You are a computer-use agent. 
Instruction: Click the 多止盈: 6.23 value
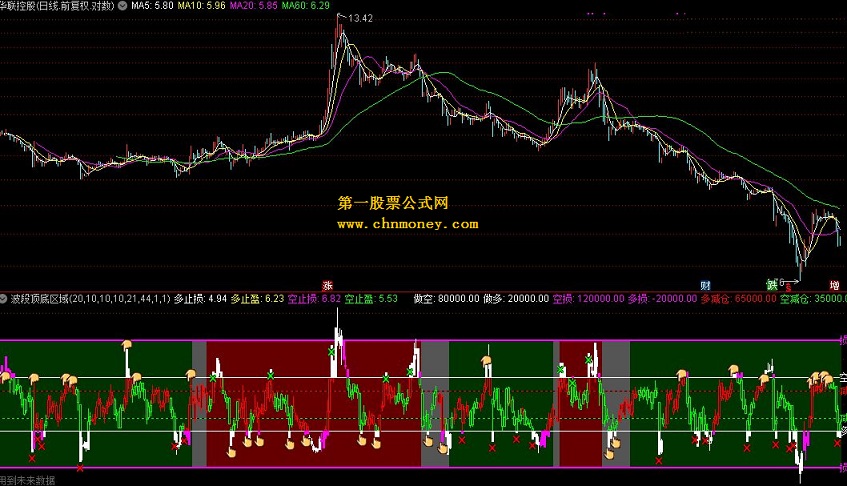tap(257, 299)
